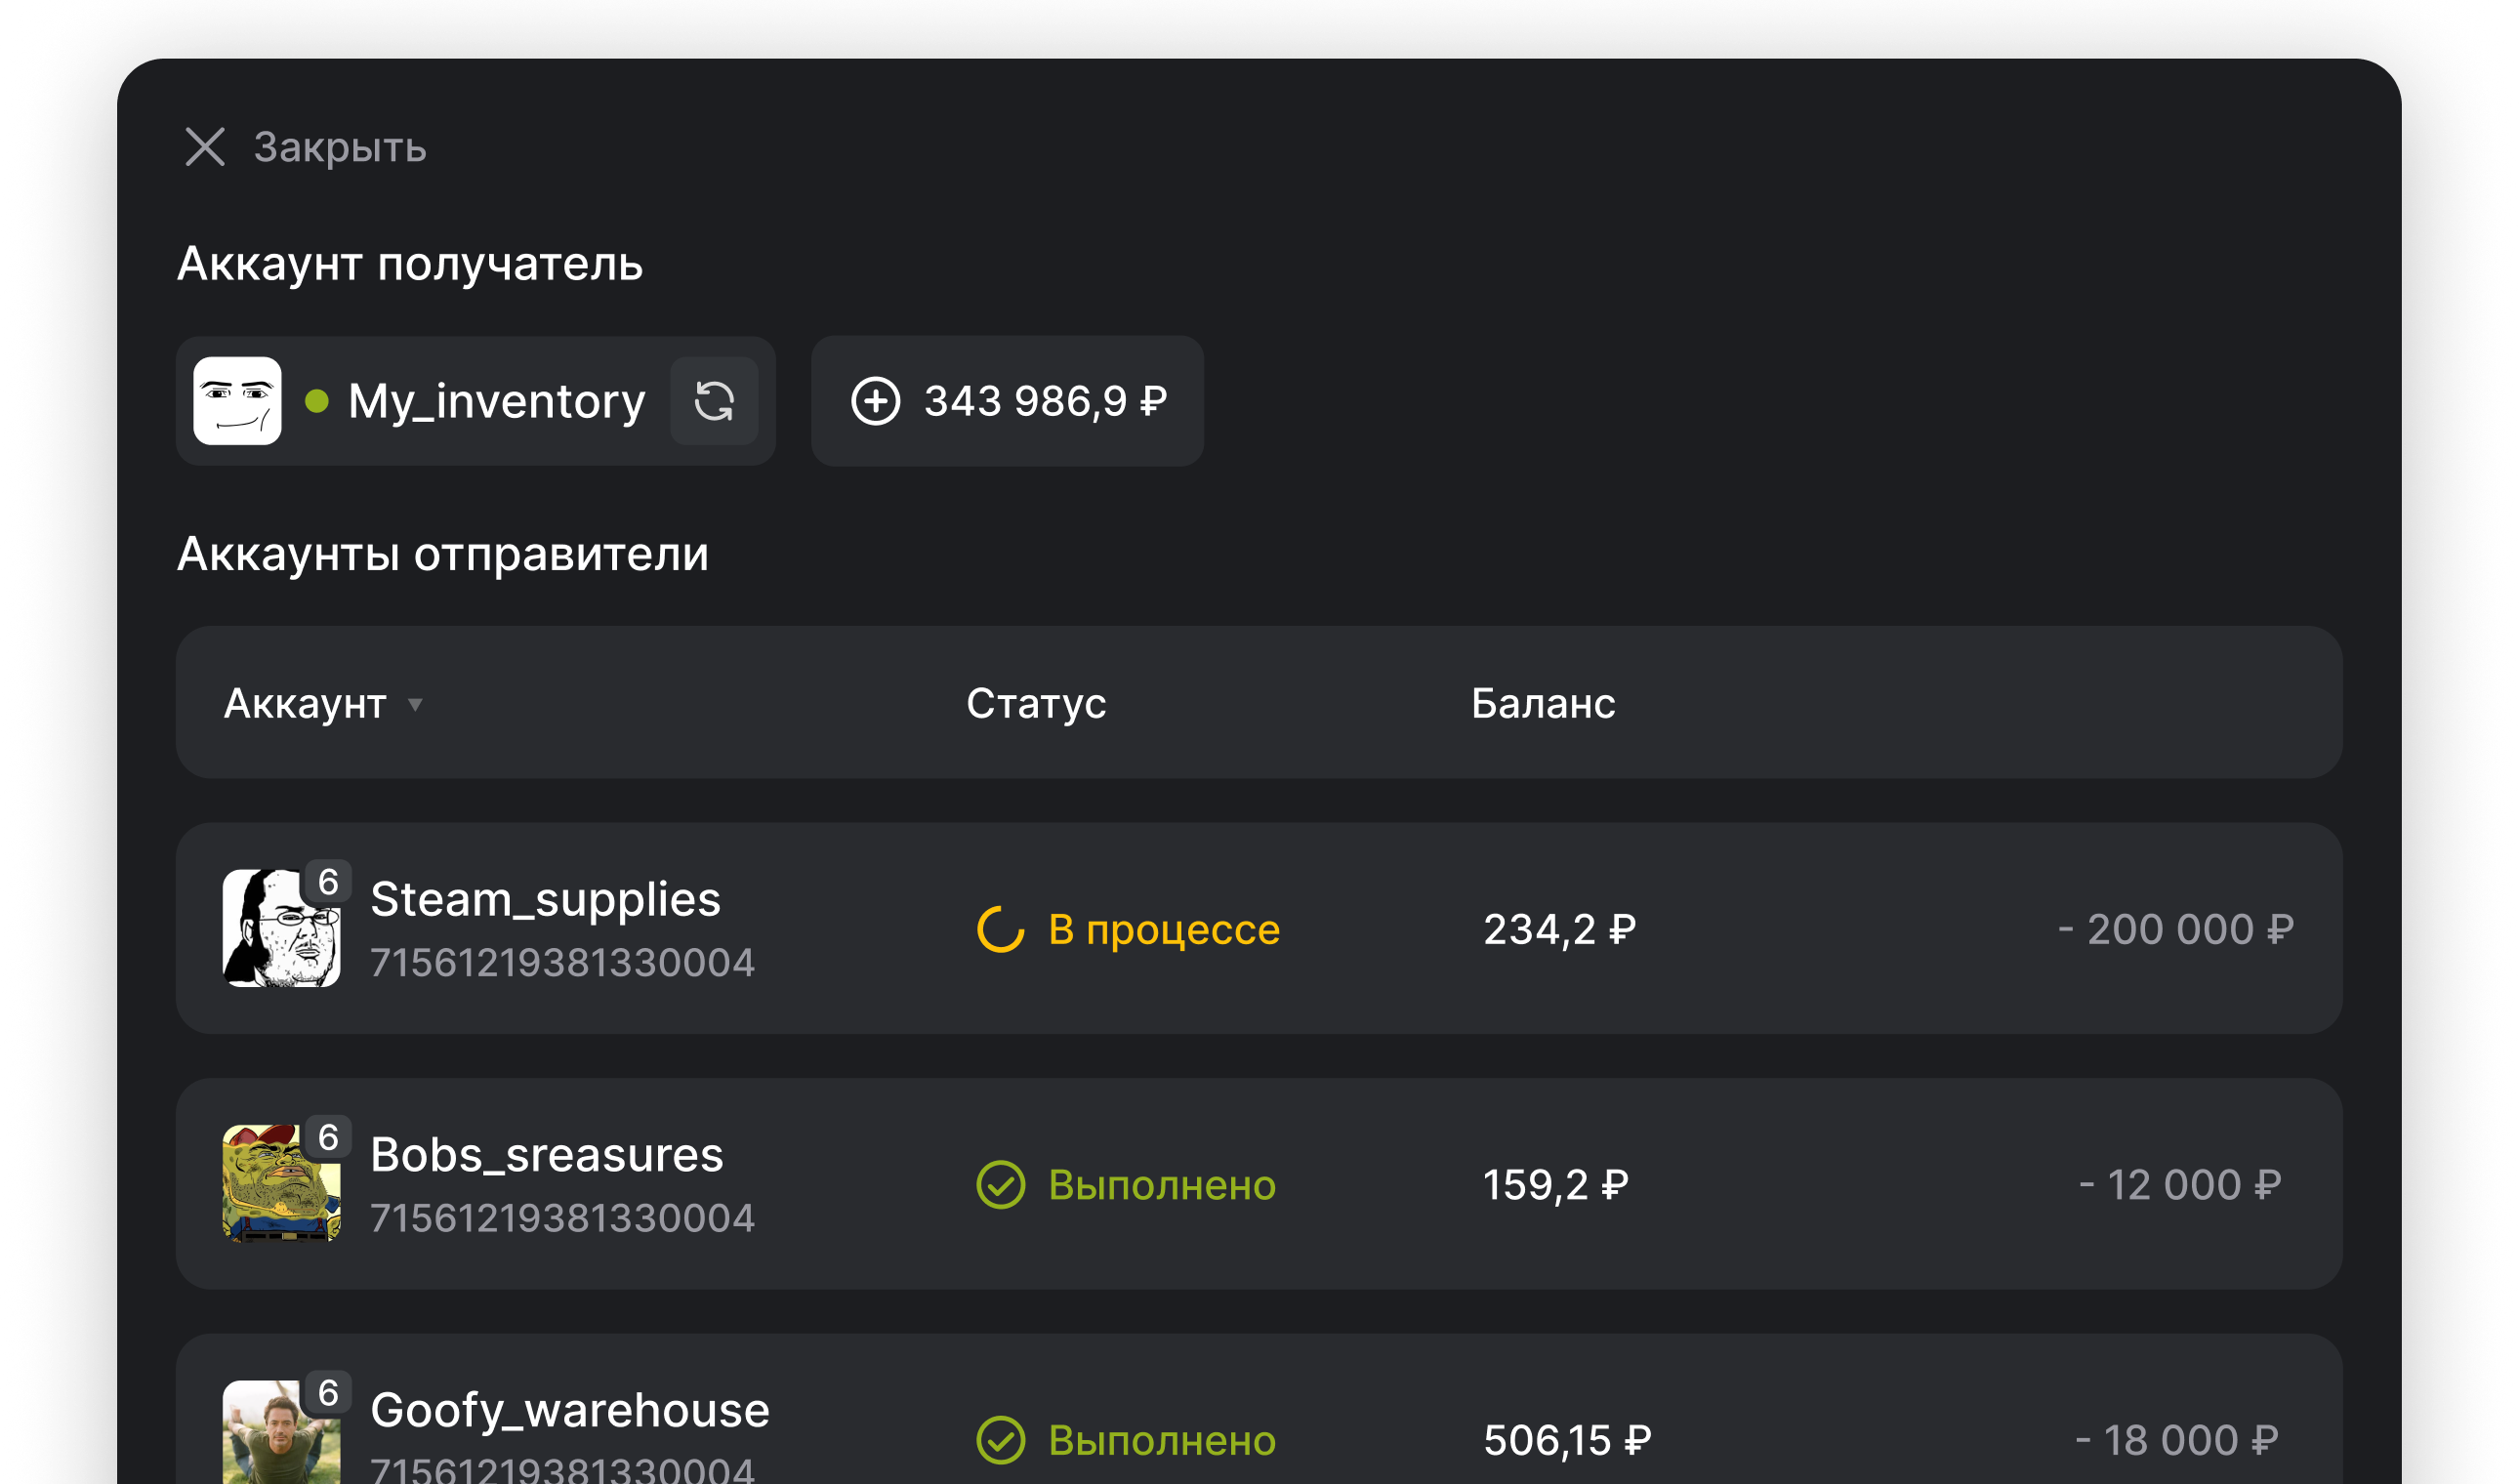Click the Bobs_sreasures Pepe avatar
Viewport: 2519px width, 1484px height.
point(281,1184)
